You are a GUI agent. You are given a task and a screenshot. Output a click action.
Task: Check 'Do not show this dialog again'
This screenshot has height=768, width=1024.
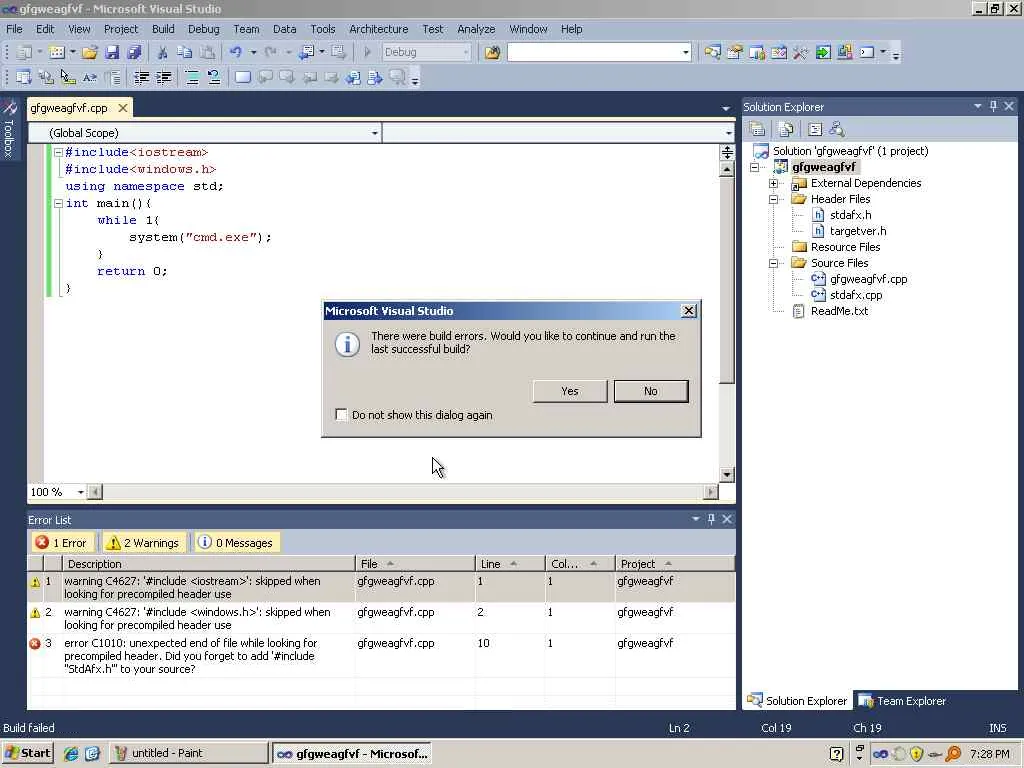pyautogui.click(x=341, y=415)
